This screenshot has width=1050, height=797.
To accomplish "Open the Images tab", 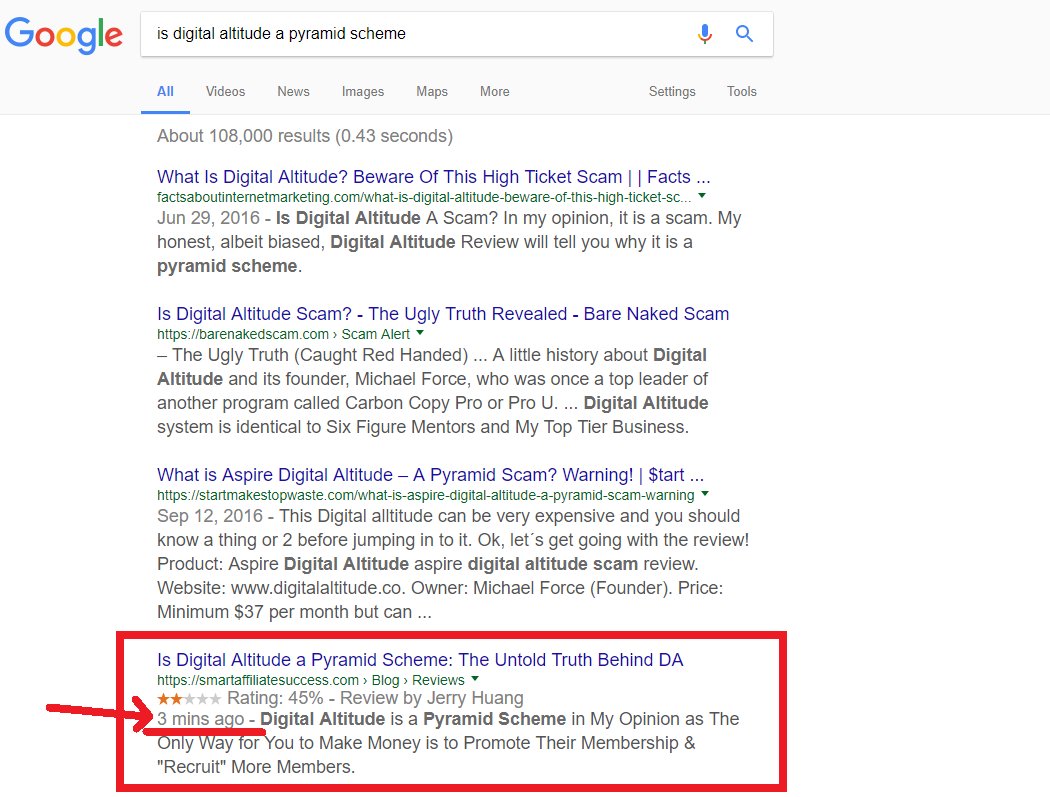I will pos(363,92).
